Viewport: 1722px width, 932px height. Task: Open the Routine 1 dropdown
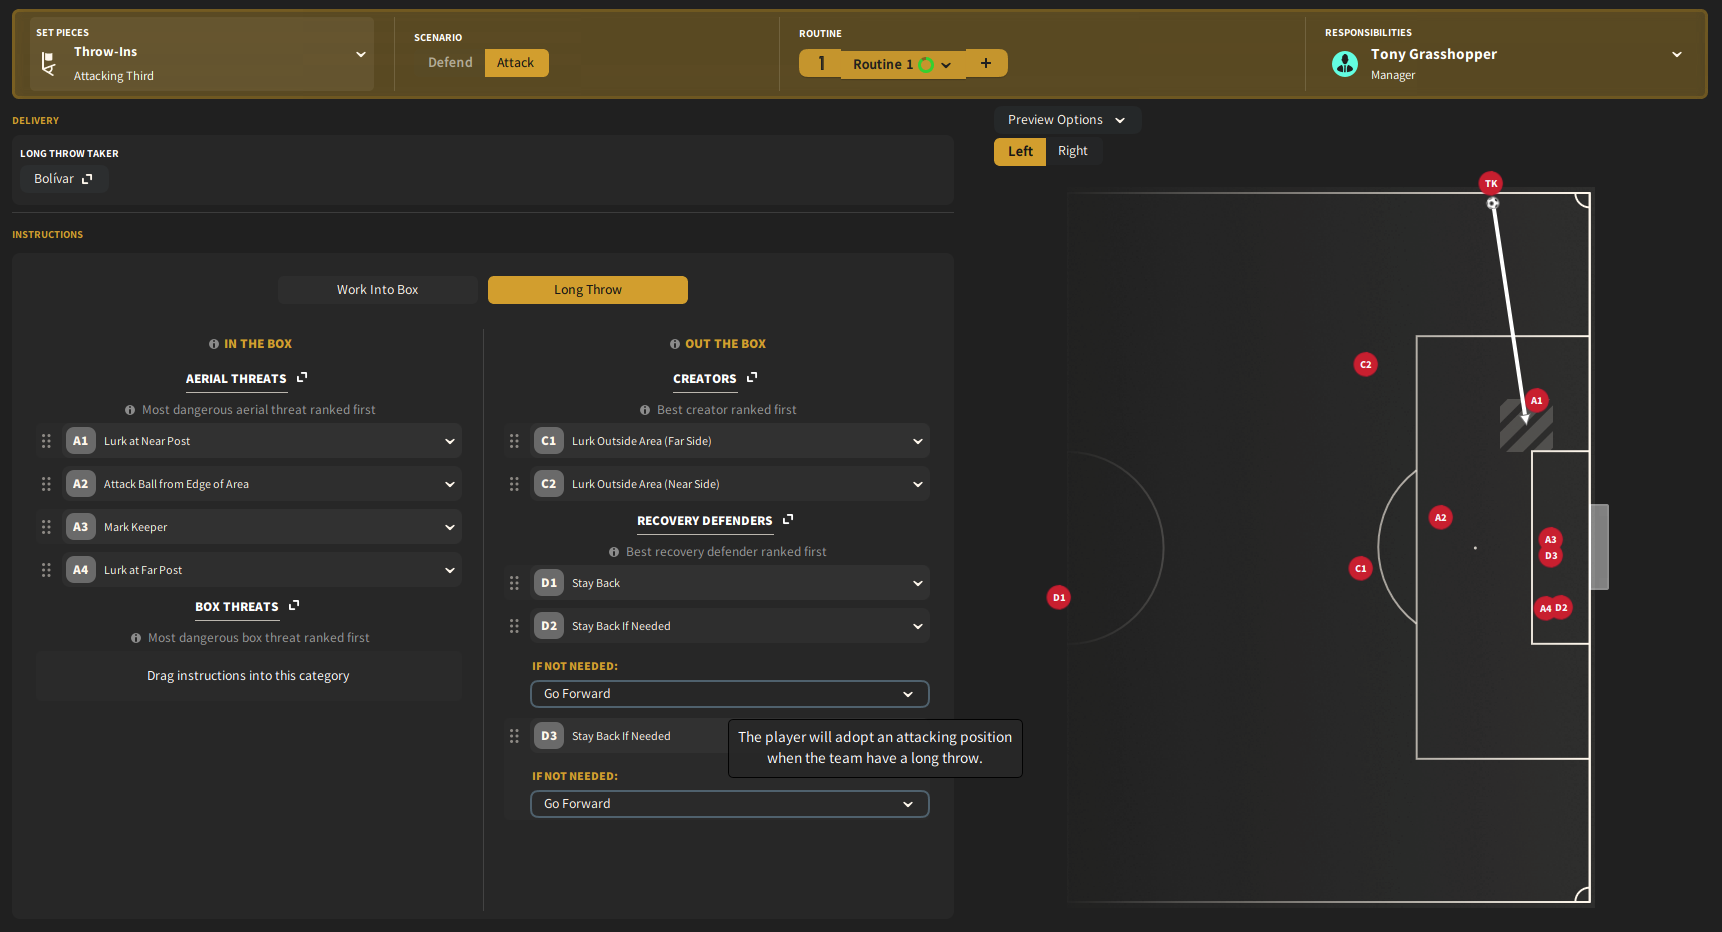(x=901, y=64)
